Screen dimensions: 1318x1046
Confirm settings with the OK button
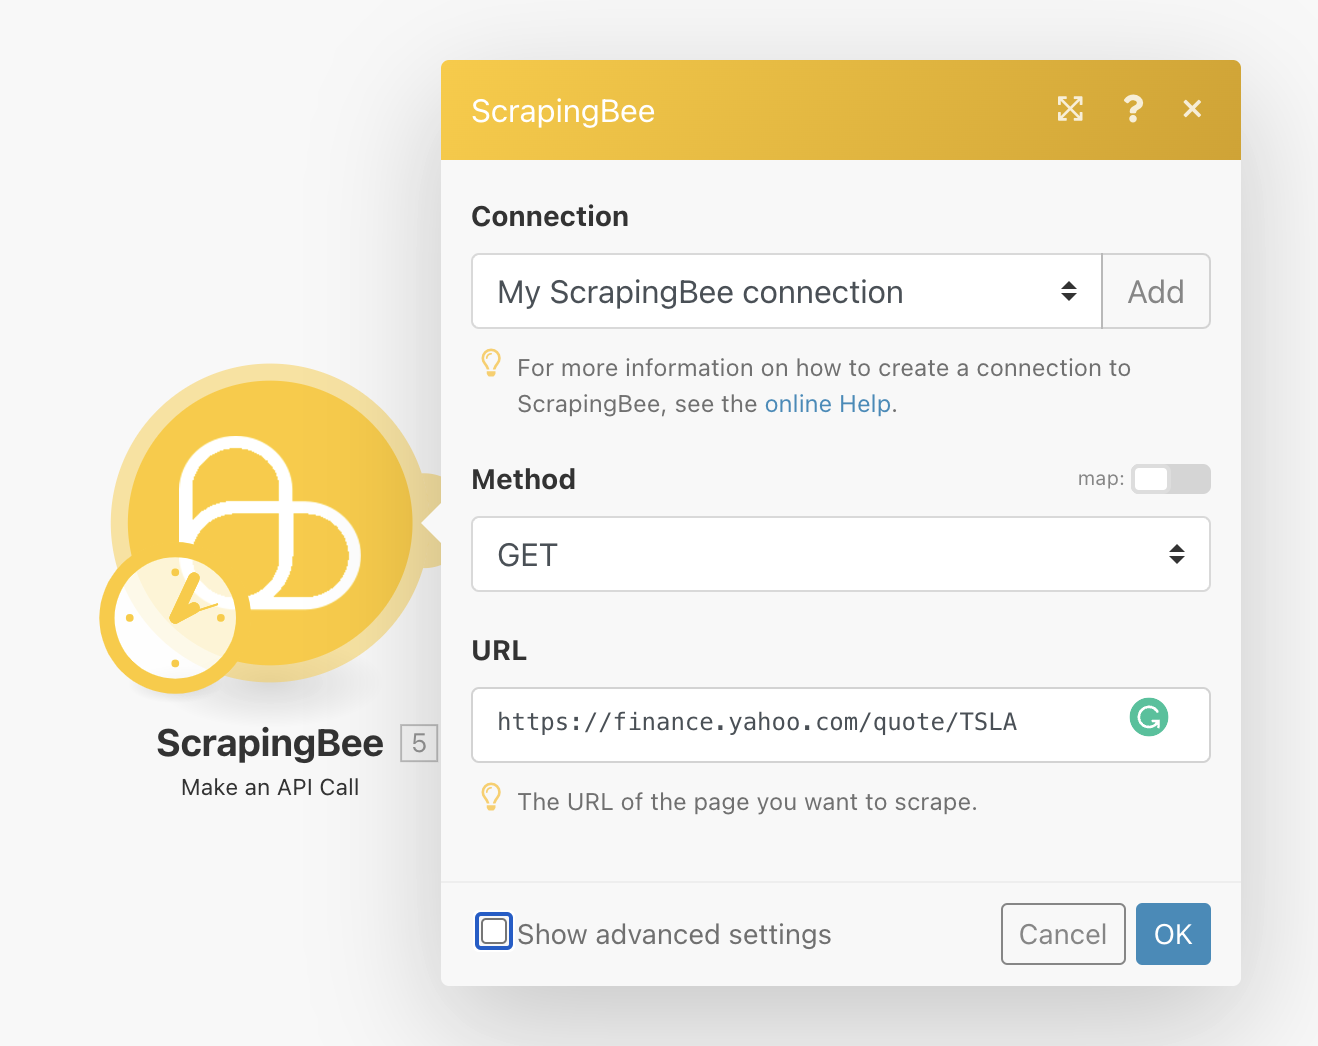[x=1172, y=934]
